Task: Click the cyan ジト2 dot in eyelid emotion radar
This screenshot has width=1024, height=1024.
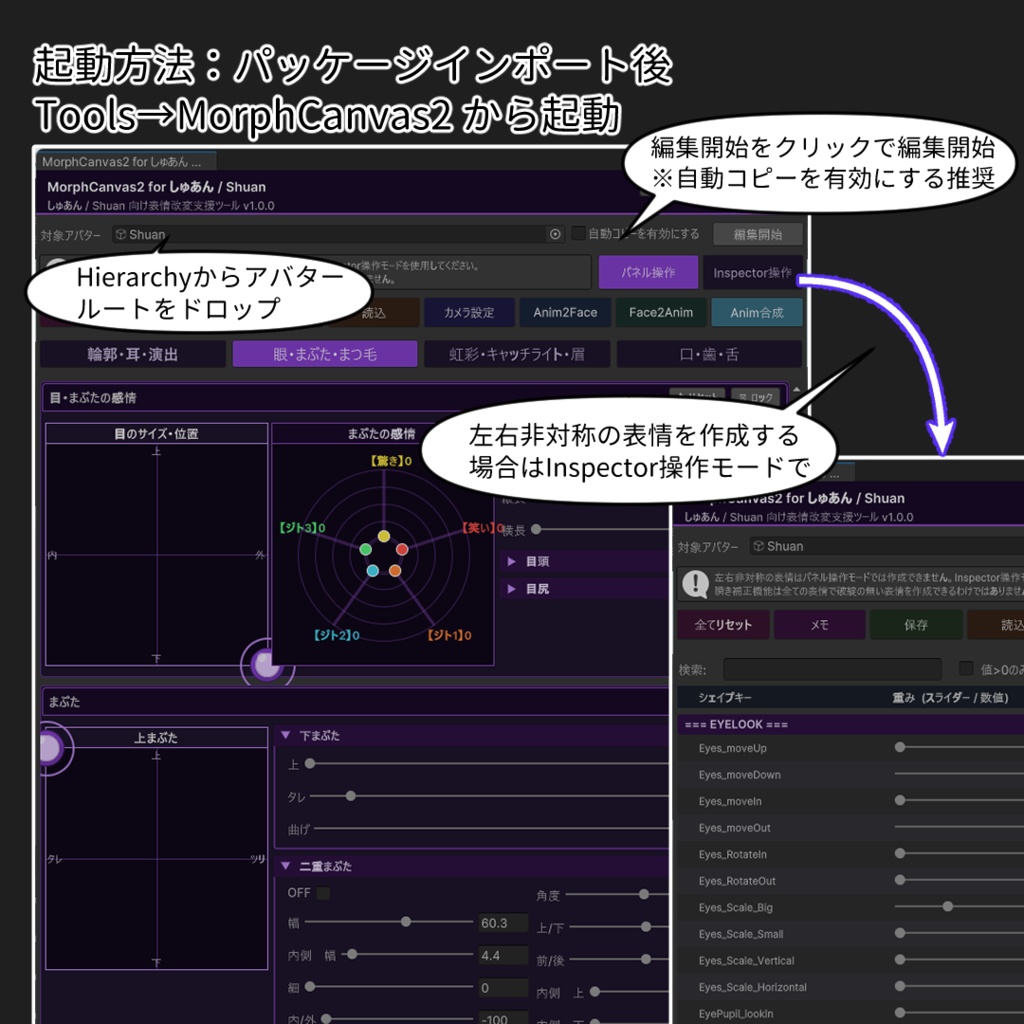Action: tap(372, 570)
